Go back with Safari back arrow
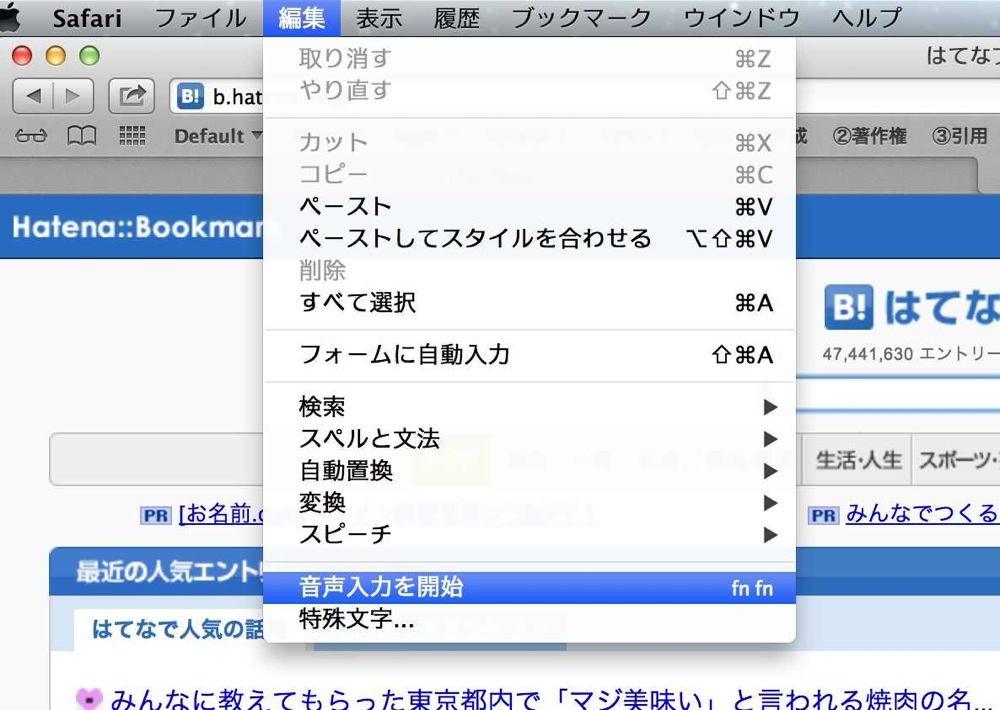 pyautogui.click(x=33, y=96)
